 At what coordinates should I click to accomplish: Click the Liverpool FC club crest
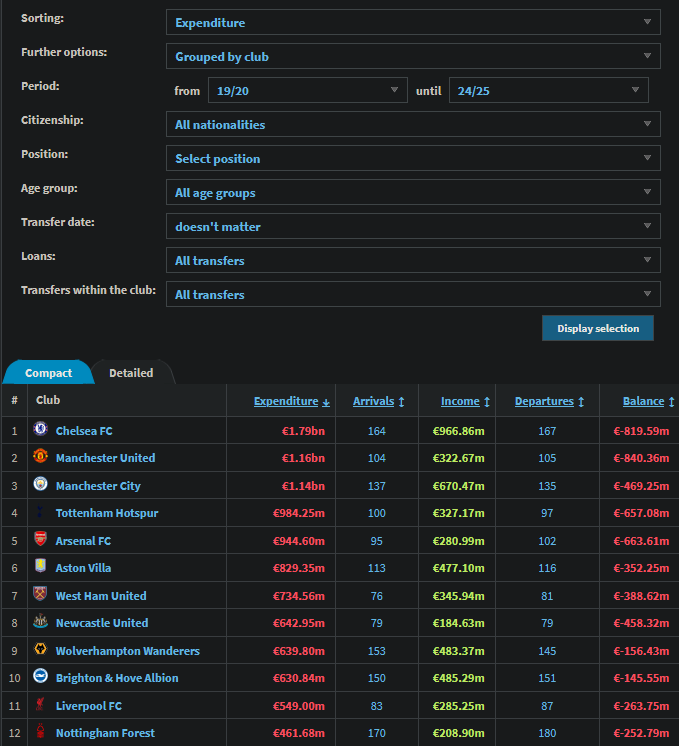point(40,704)
